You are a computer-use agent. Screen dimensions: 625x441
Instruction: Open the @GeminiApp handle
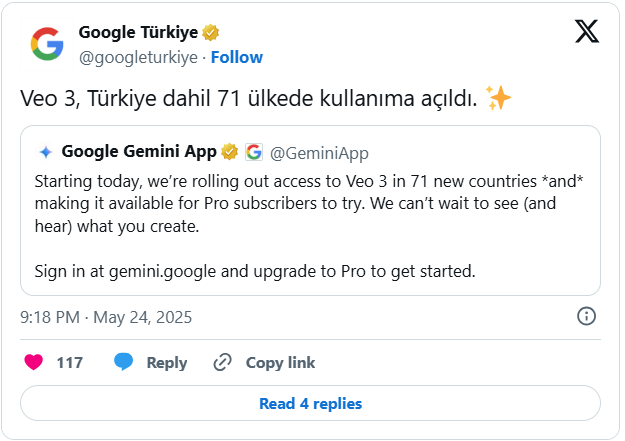[319, 153]
